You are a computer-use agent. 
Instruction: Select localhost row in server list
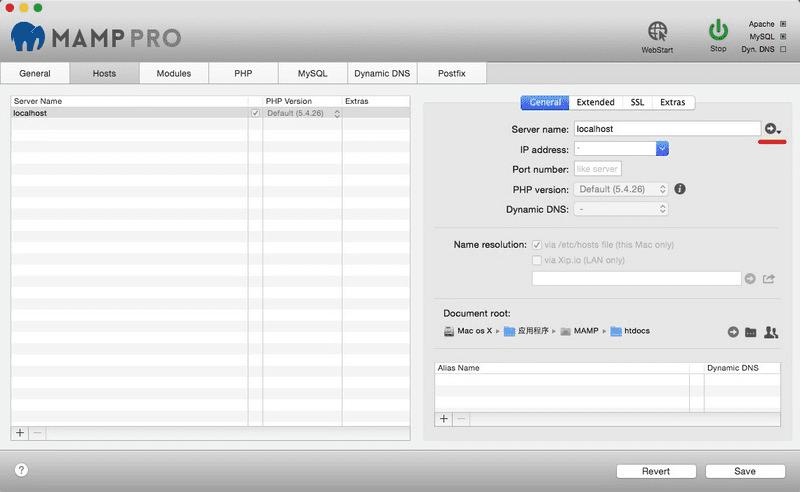click(210, 113)
